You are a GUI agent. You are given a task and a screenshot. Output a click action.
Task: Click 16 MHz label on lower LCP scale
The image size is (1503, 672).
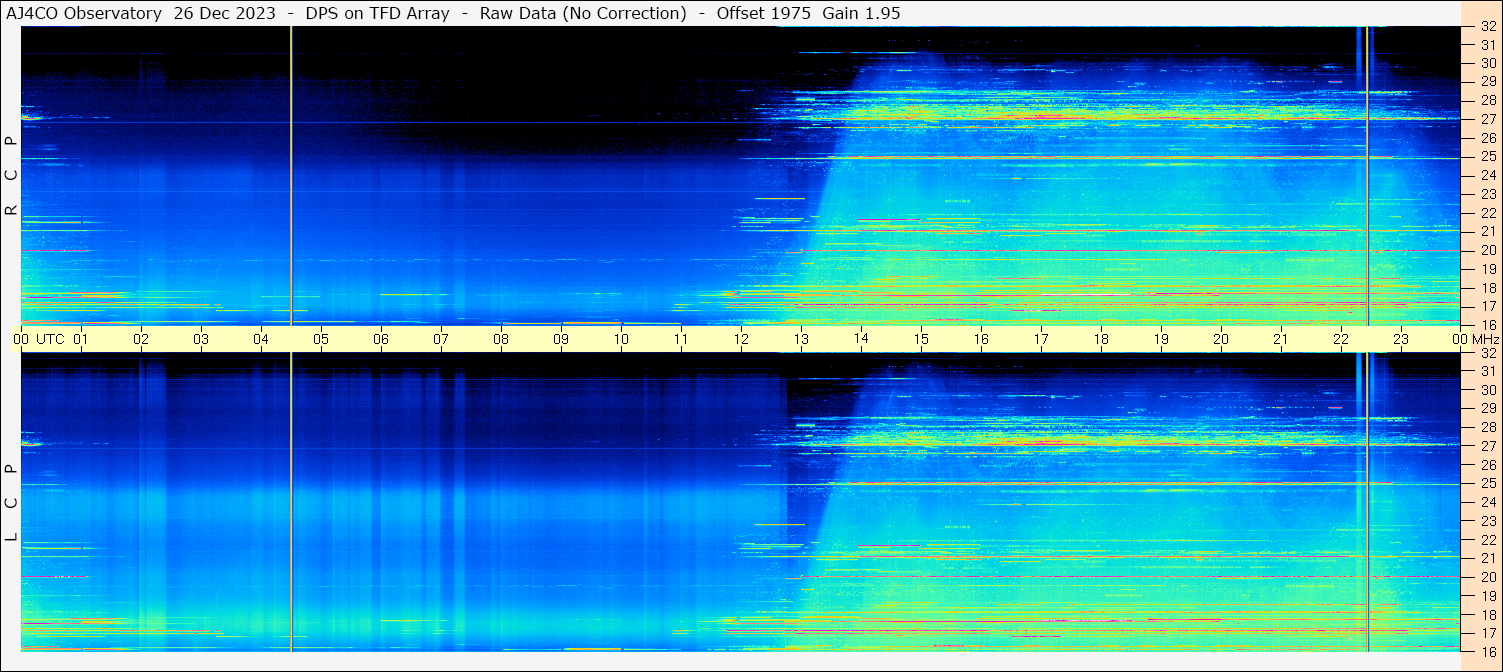coord(1488,651)
